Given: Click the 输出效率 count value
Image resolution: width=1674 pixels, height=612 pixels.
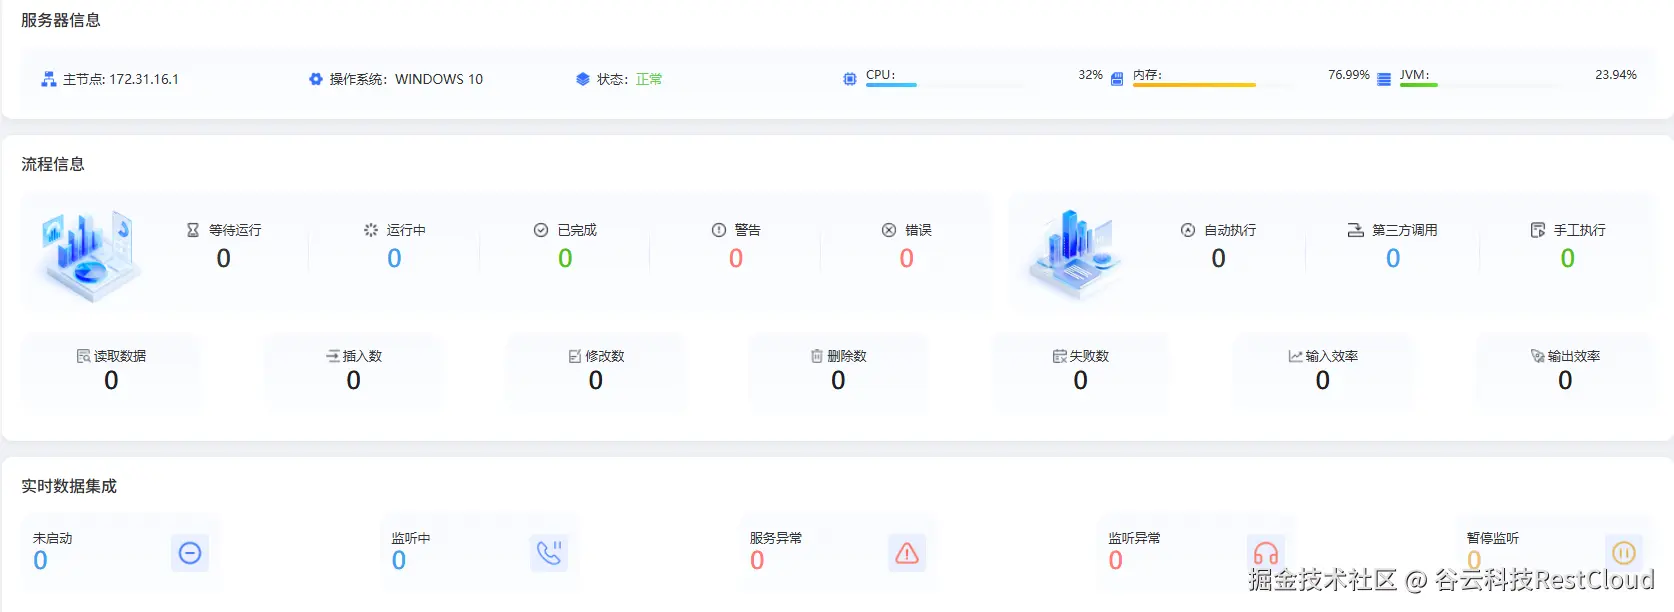Looking at the screenshot, I should click(x=1565, y=381).
